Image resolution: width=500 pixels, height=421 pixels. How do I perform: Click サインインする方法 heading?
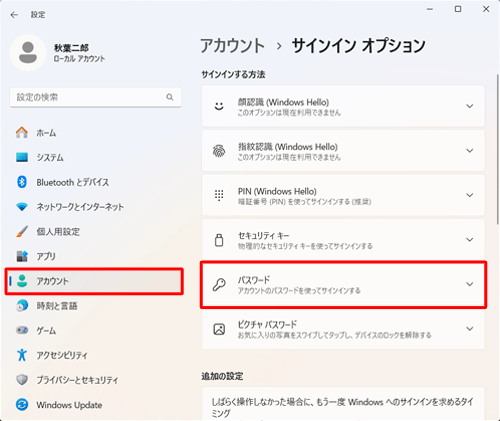[233, 74]
